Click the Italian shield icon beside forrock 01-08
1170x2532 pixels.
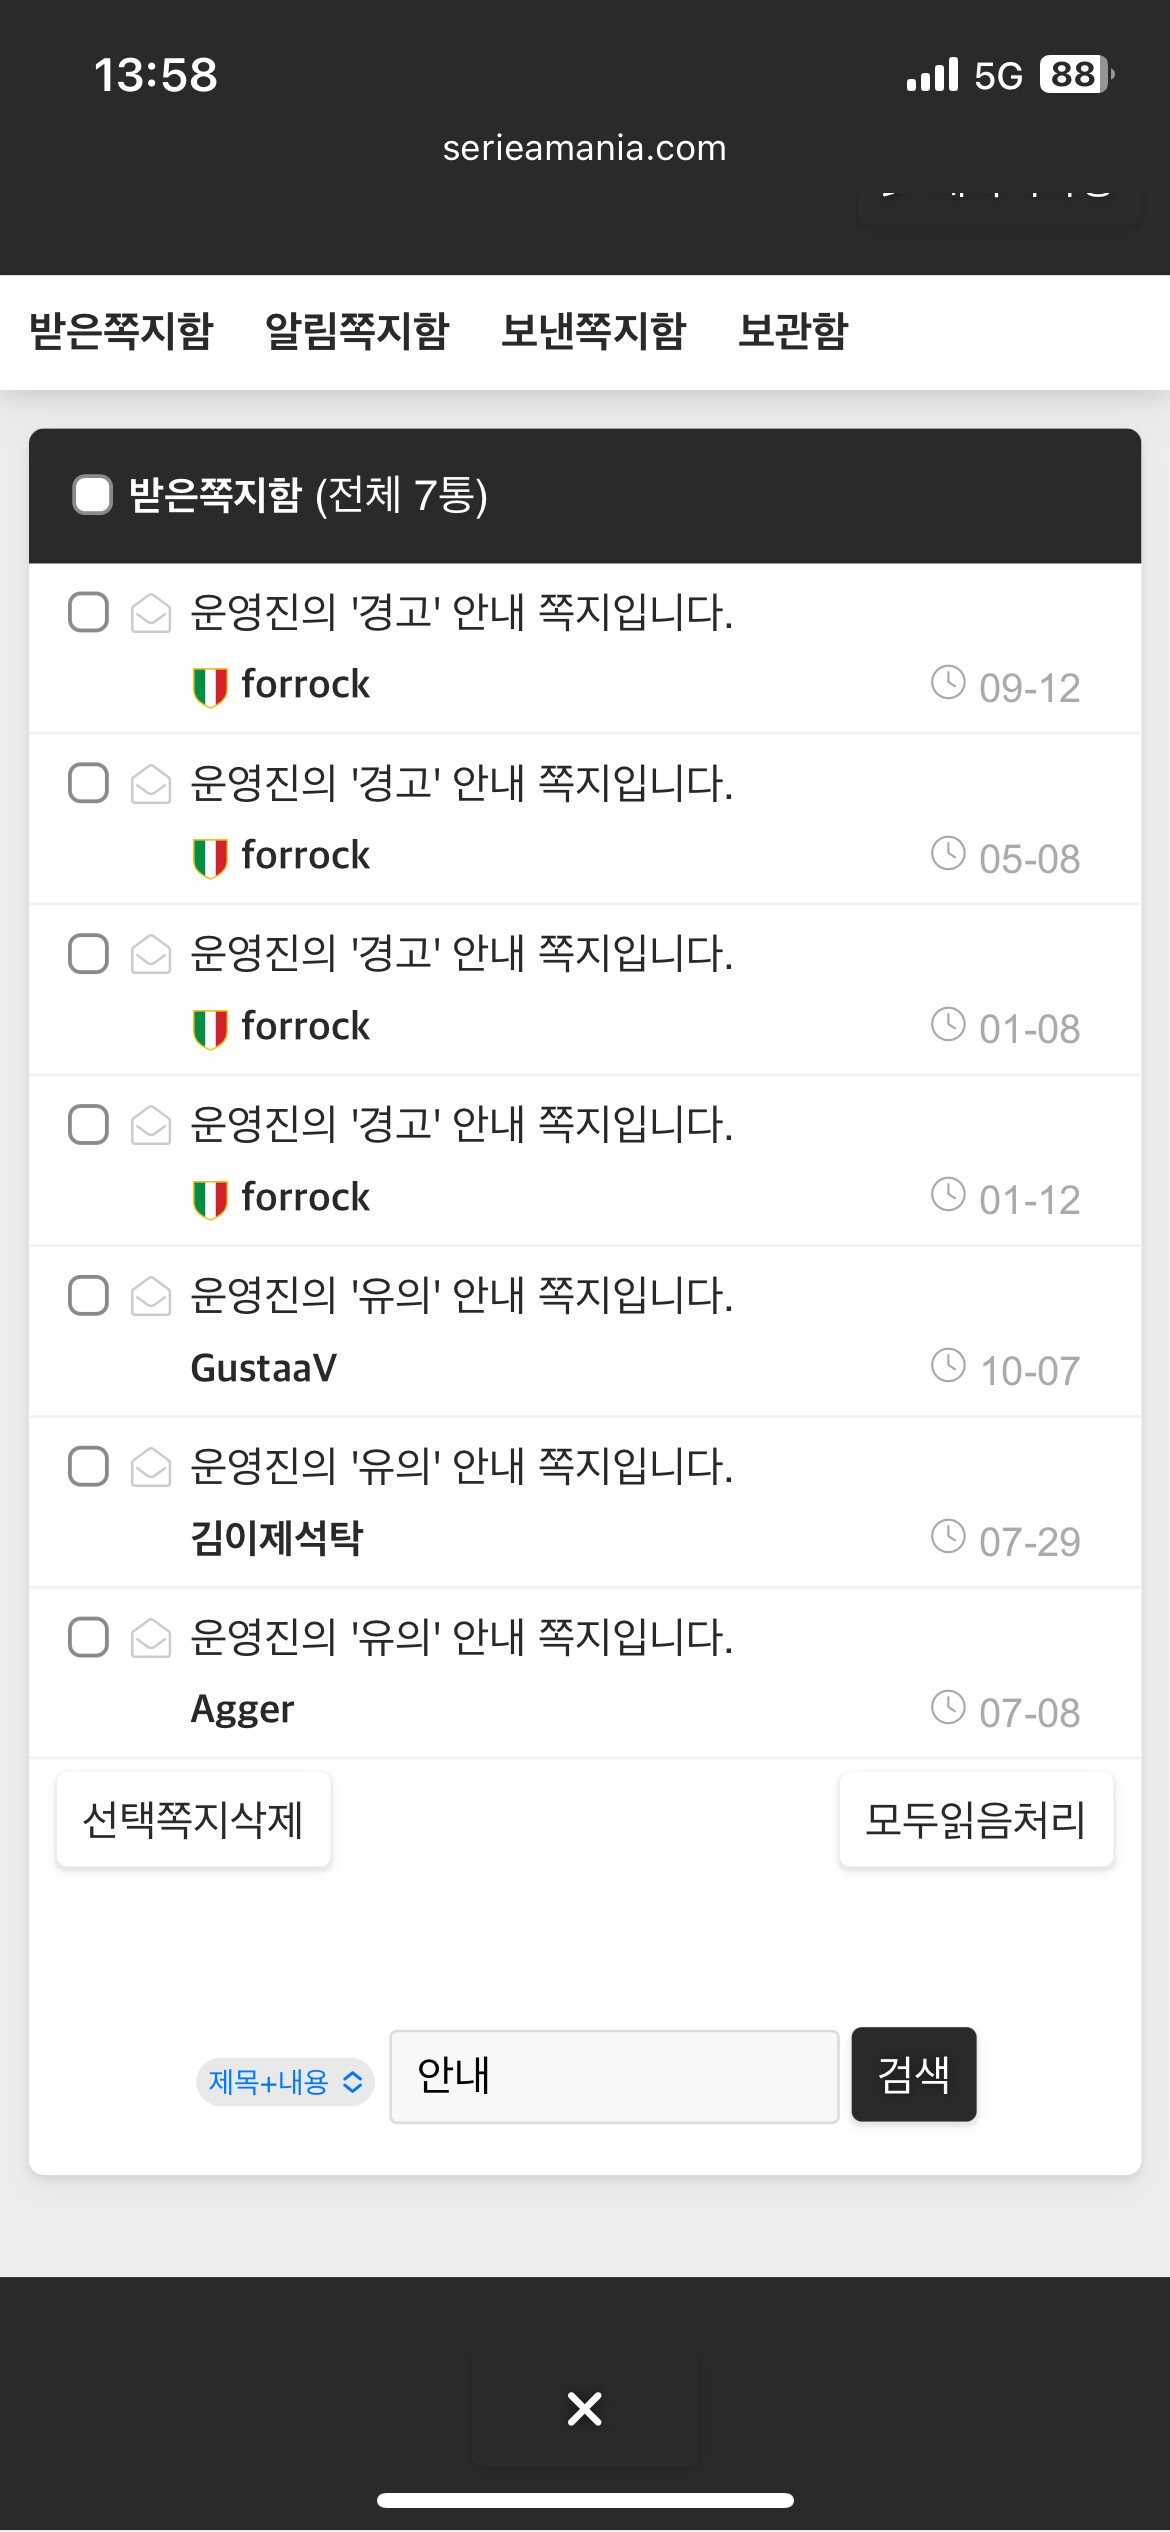coord(210,1028)
